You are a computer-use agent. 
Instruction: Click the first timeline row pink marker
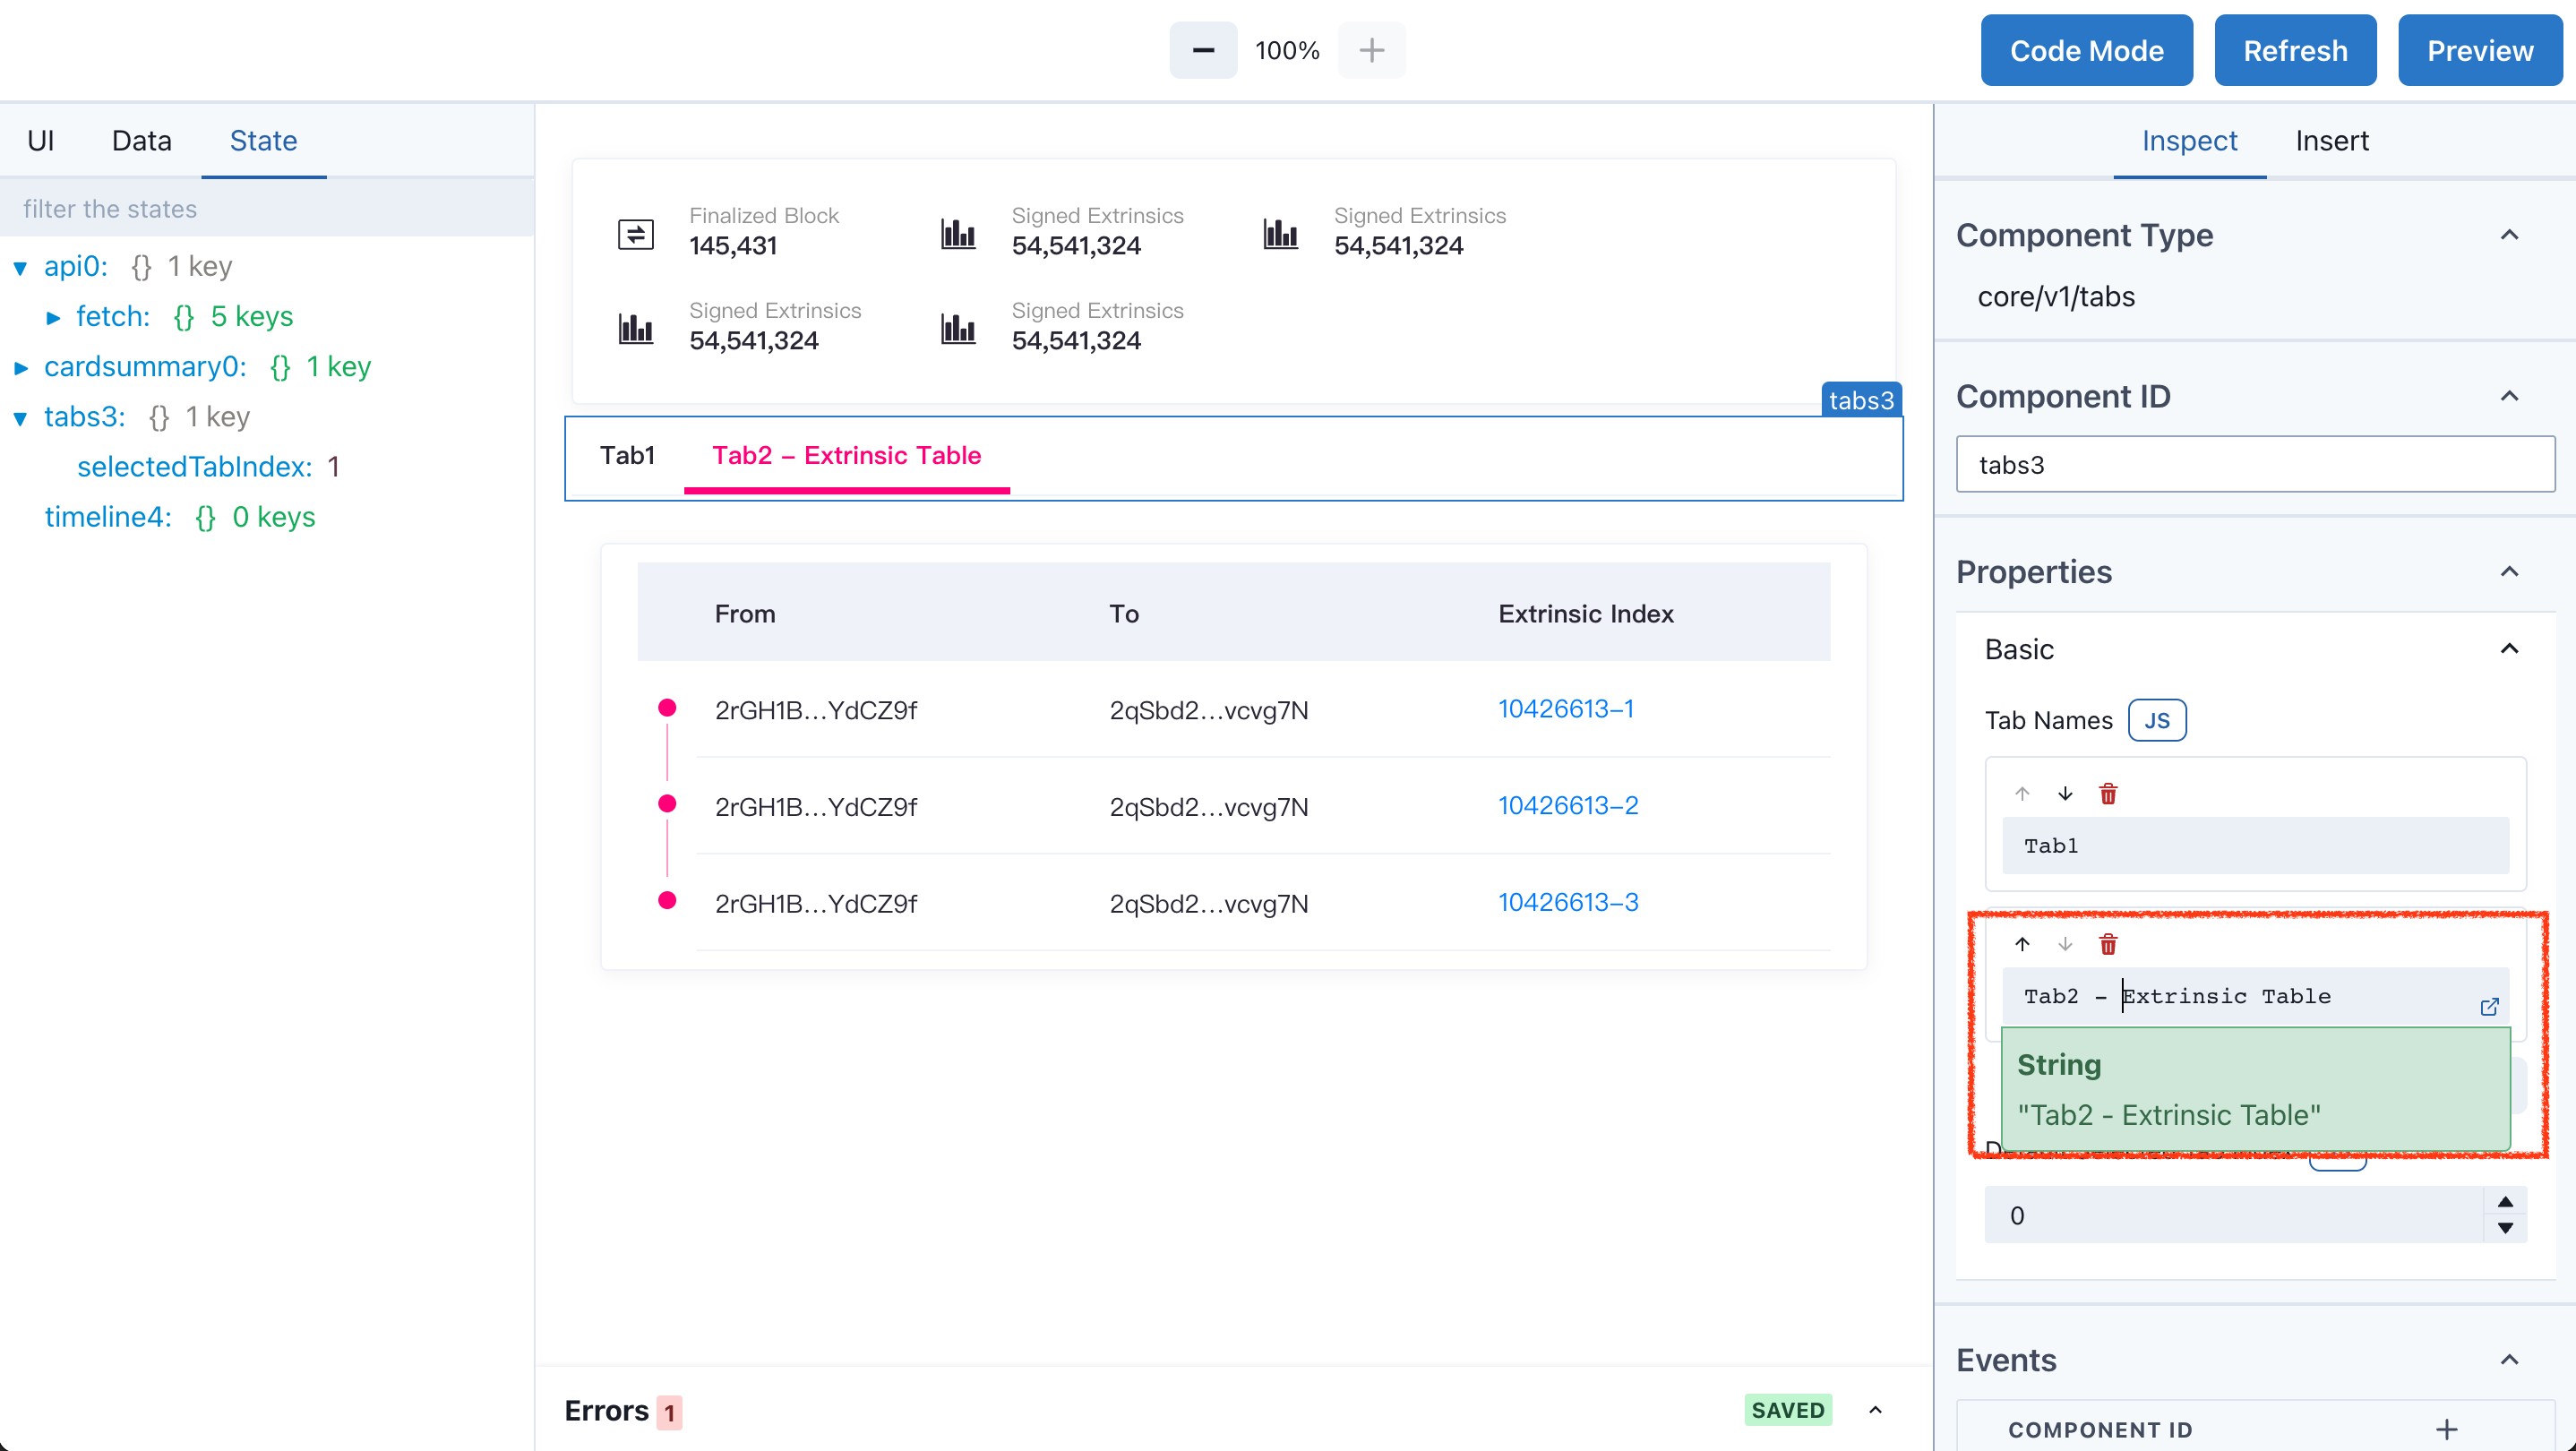tap(667, 708)
